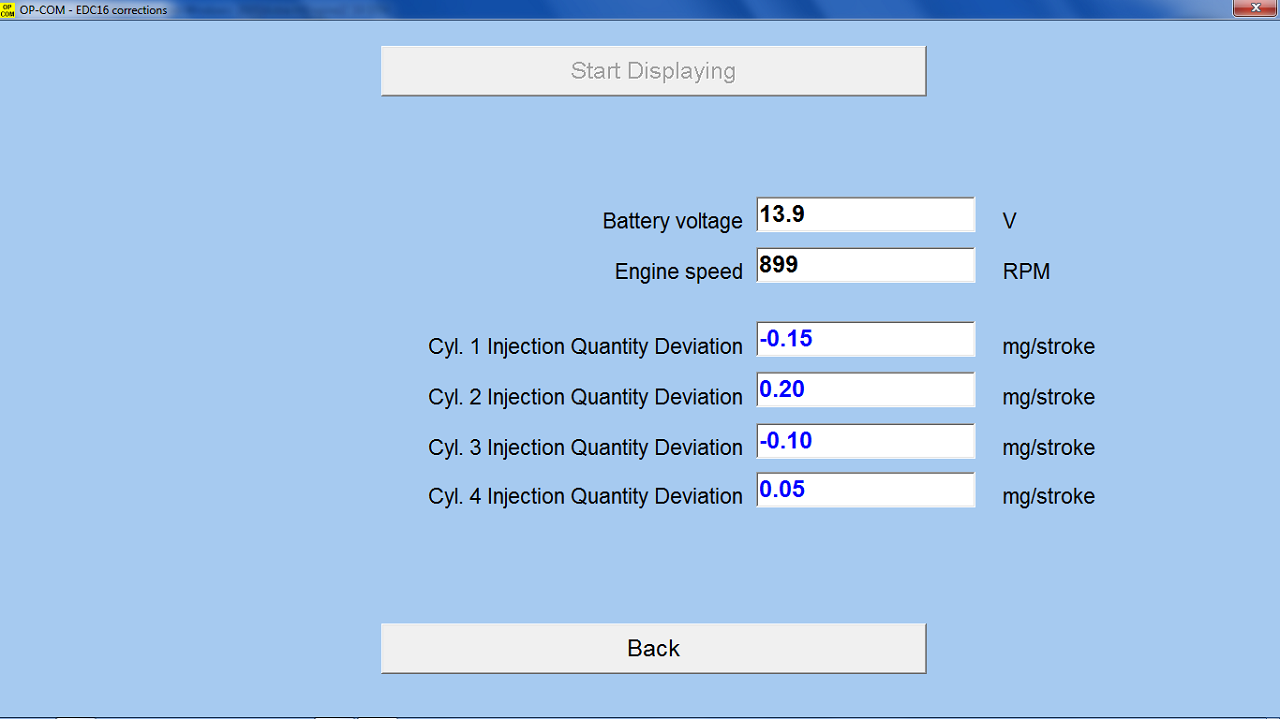
Task: Select the Battery voltage value field
Action: pos(865,215)
